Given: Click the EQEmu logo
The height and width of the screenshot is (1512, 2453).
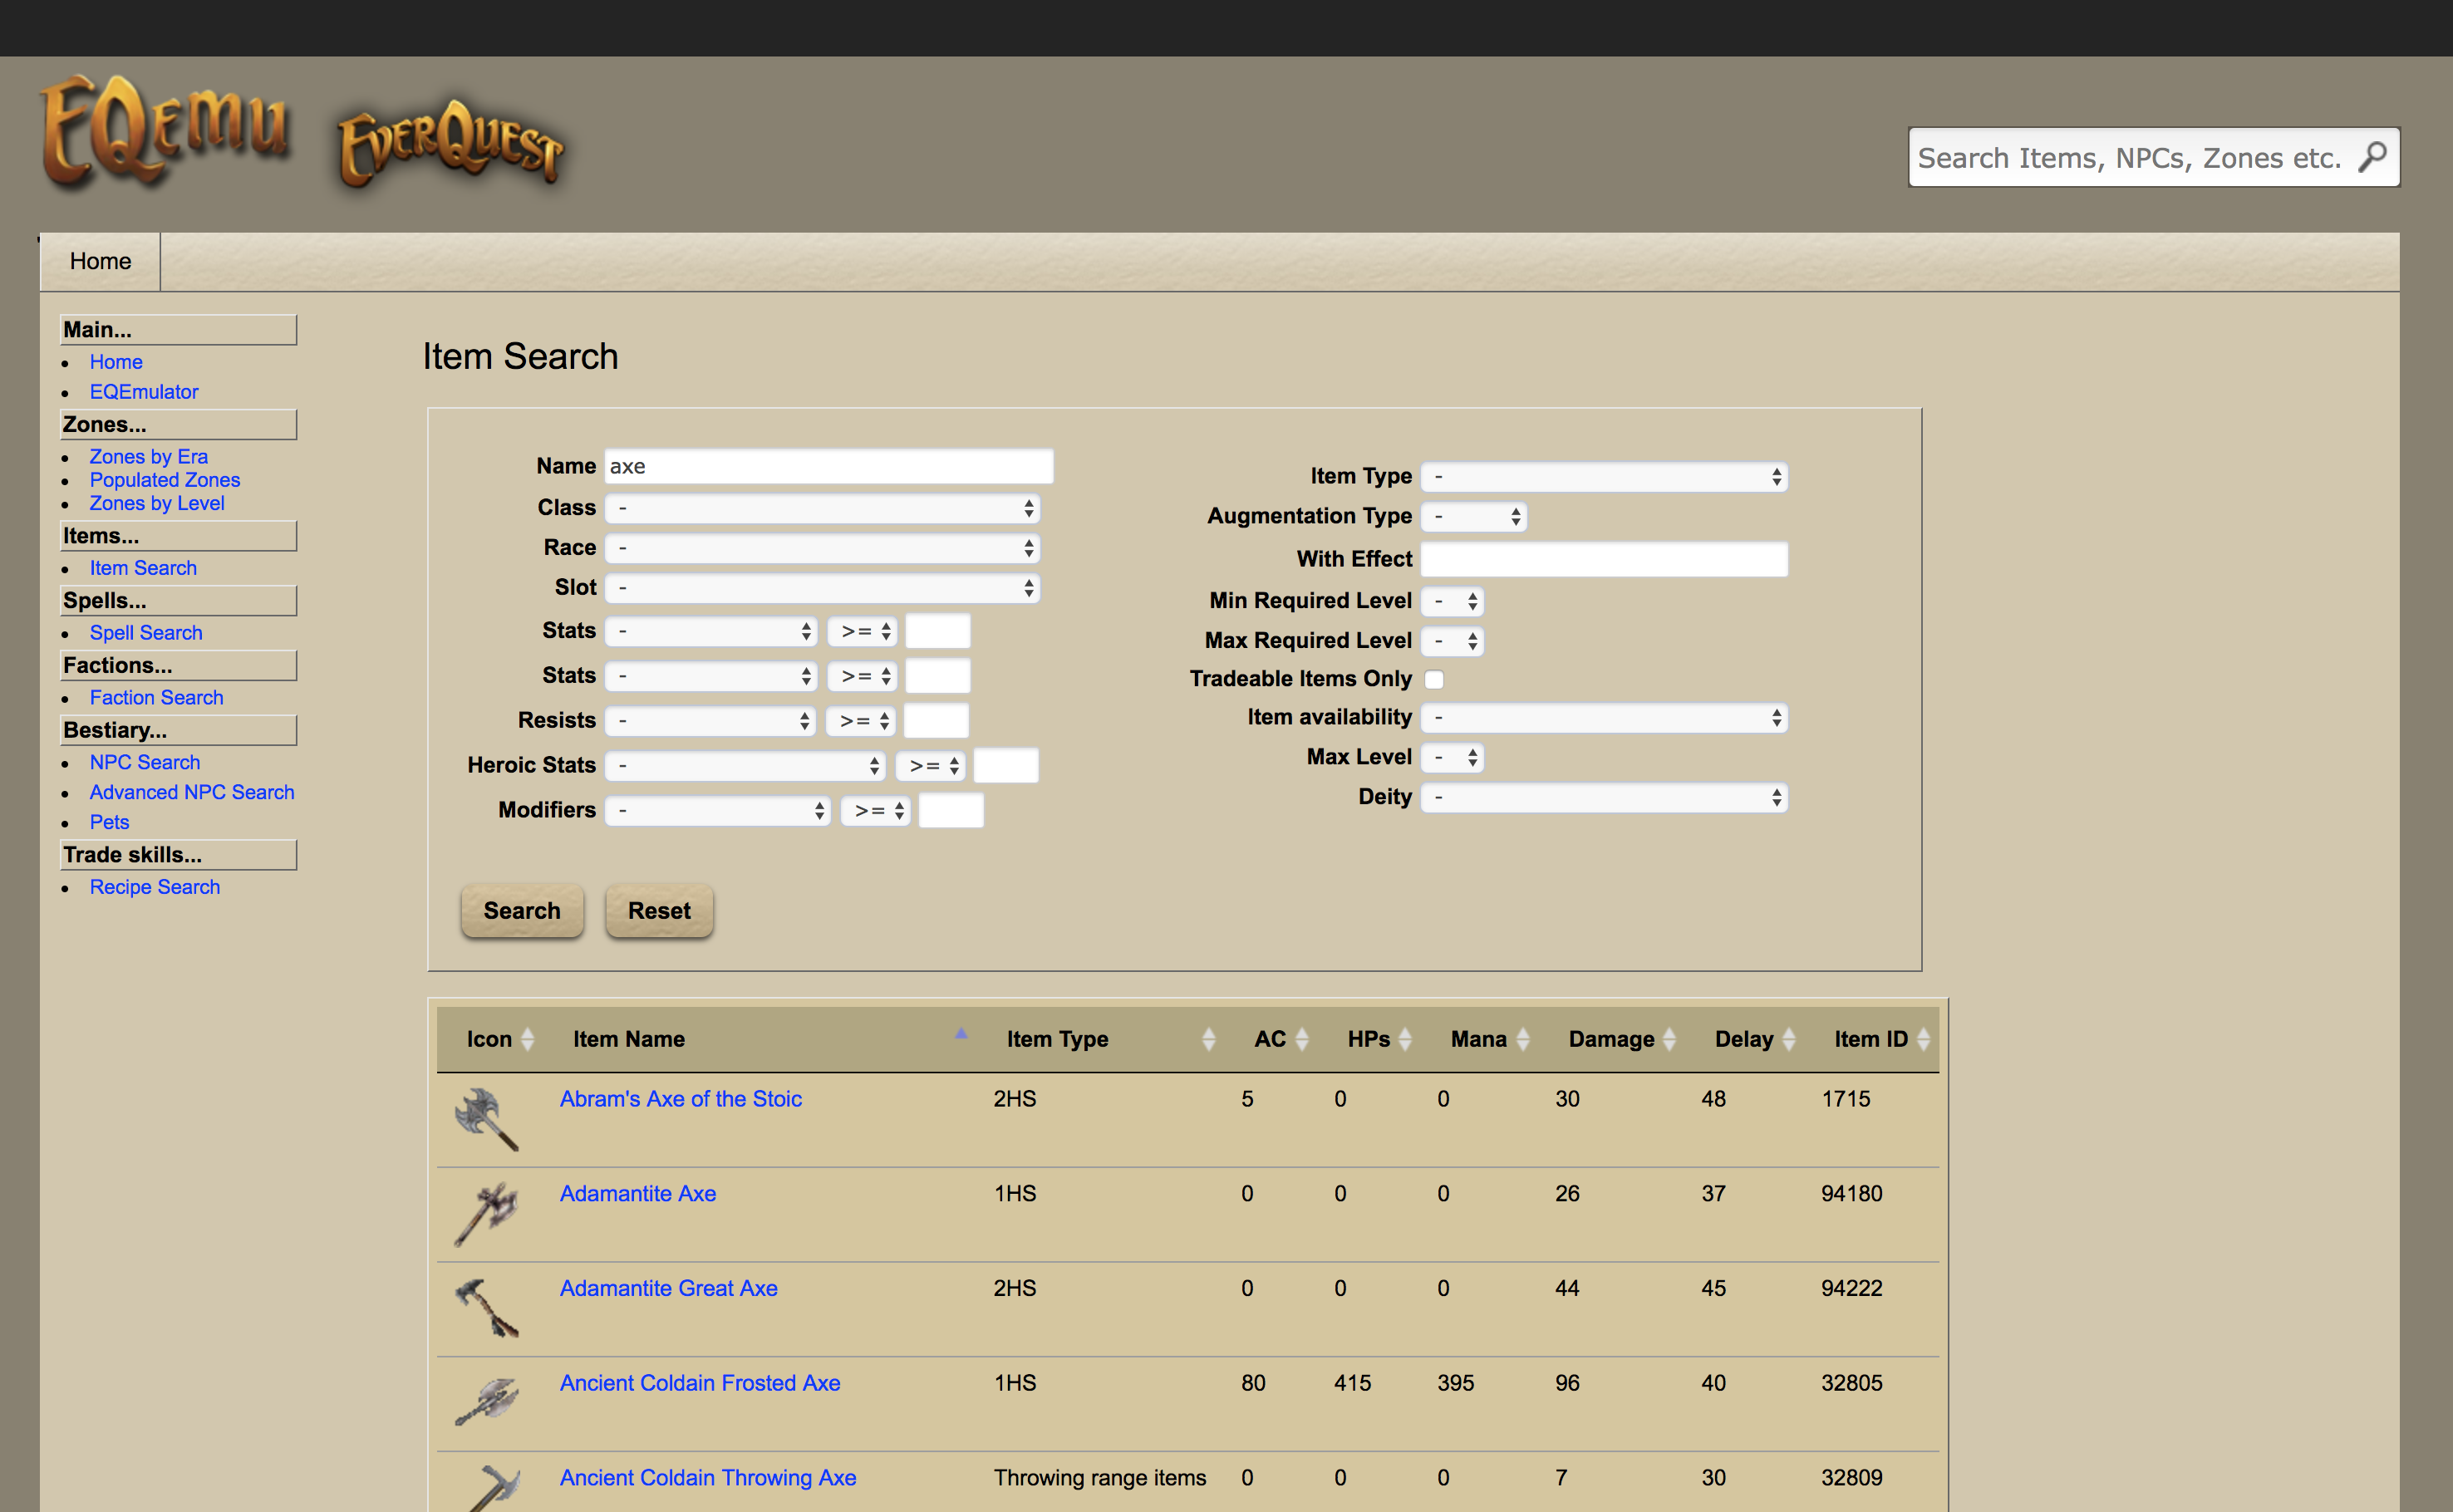Looking at the screenshot, I should (165, 131).
